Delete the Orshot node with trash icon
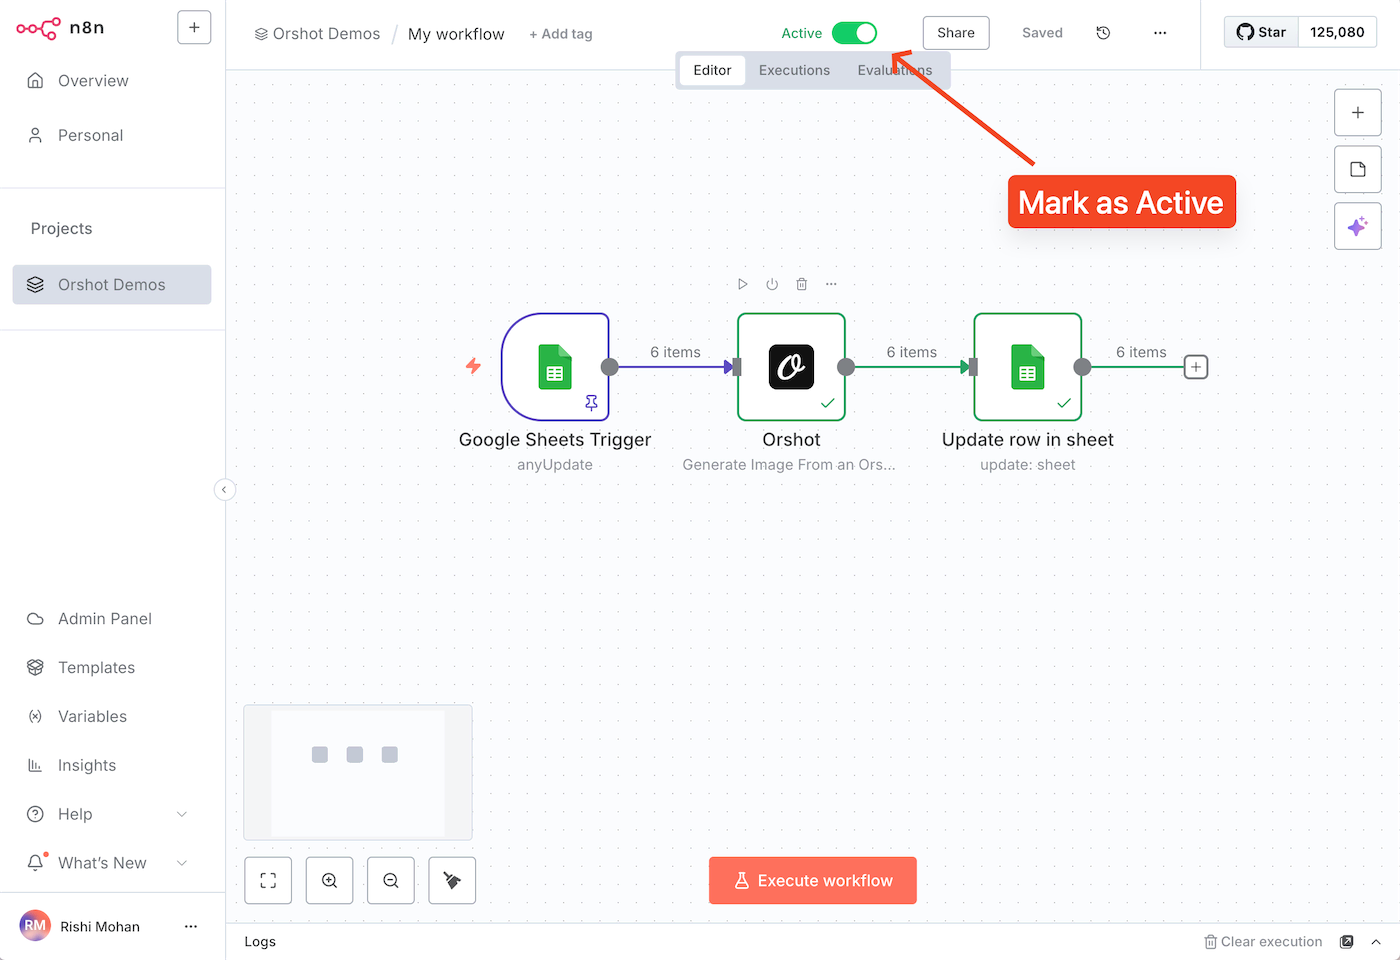 [x=801, y=284]
